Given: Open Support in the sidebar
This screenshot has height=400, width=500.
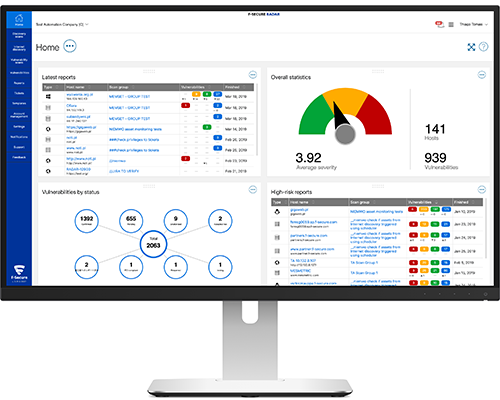Looking at the screenshot, I should tap(19, 147).
